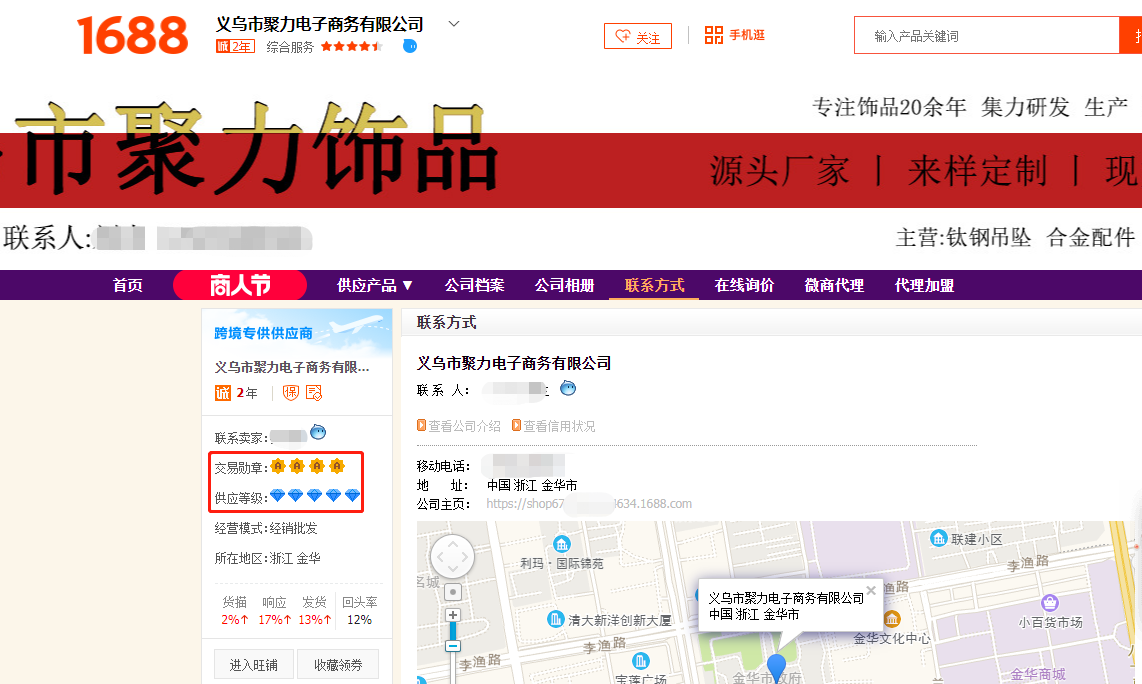
Task: Click the 交易勋章 medal icons
Action: (x=307, y=466)
